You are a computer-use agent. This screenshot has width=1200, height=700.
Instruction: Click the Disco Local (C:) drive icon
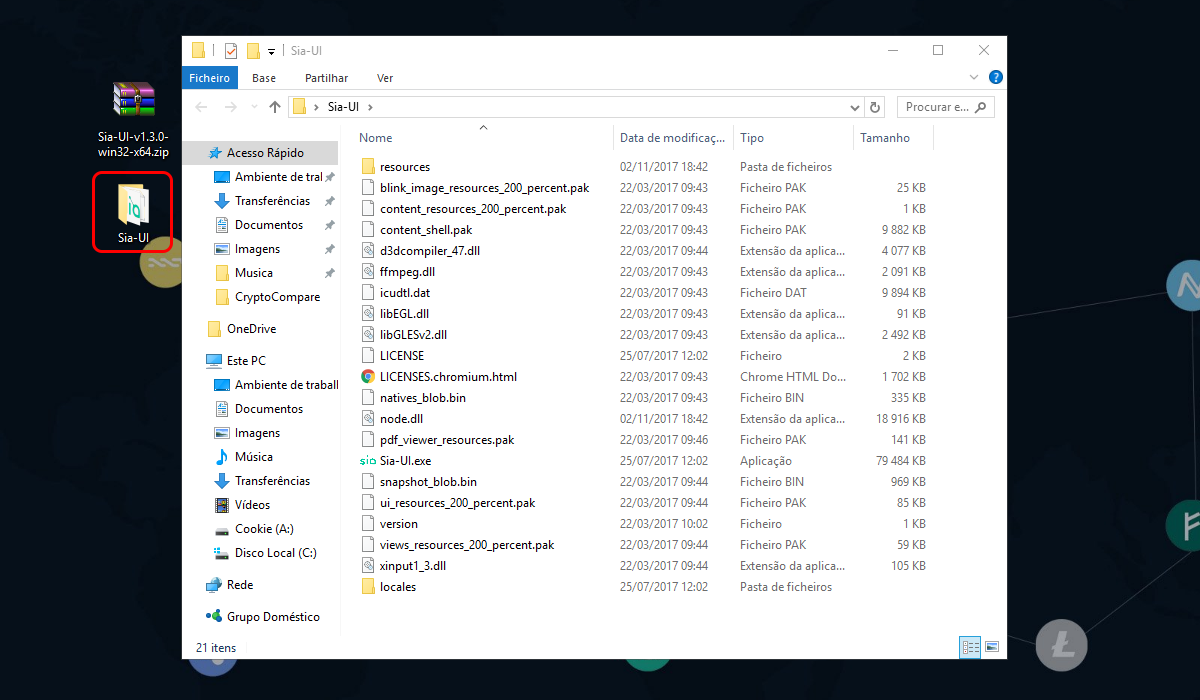222,553
